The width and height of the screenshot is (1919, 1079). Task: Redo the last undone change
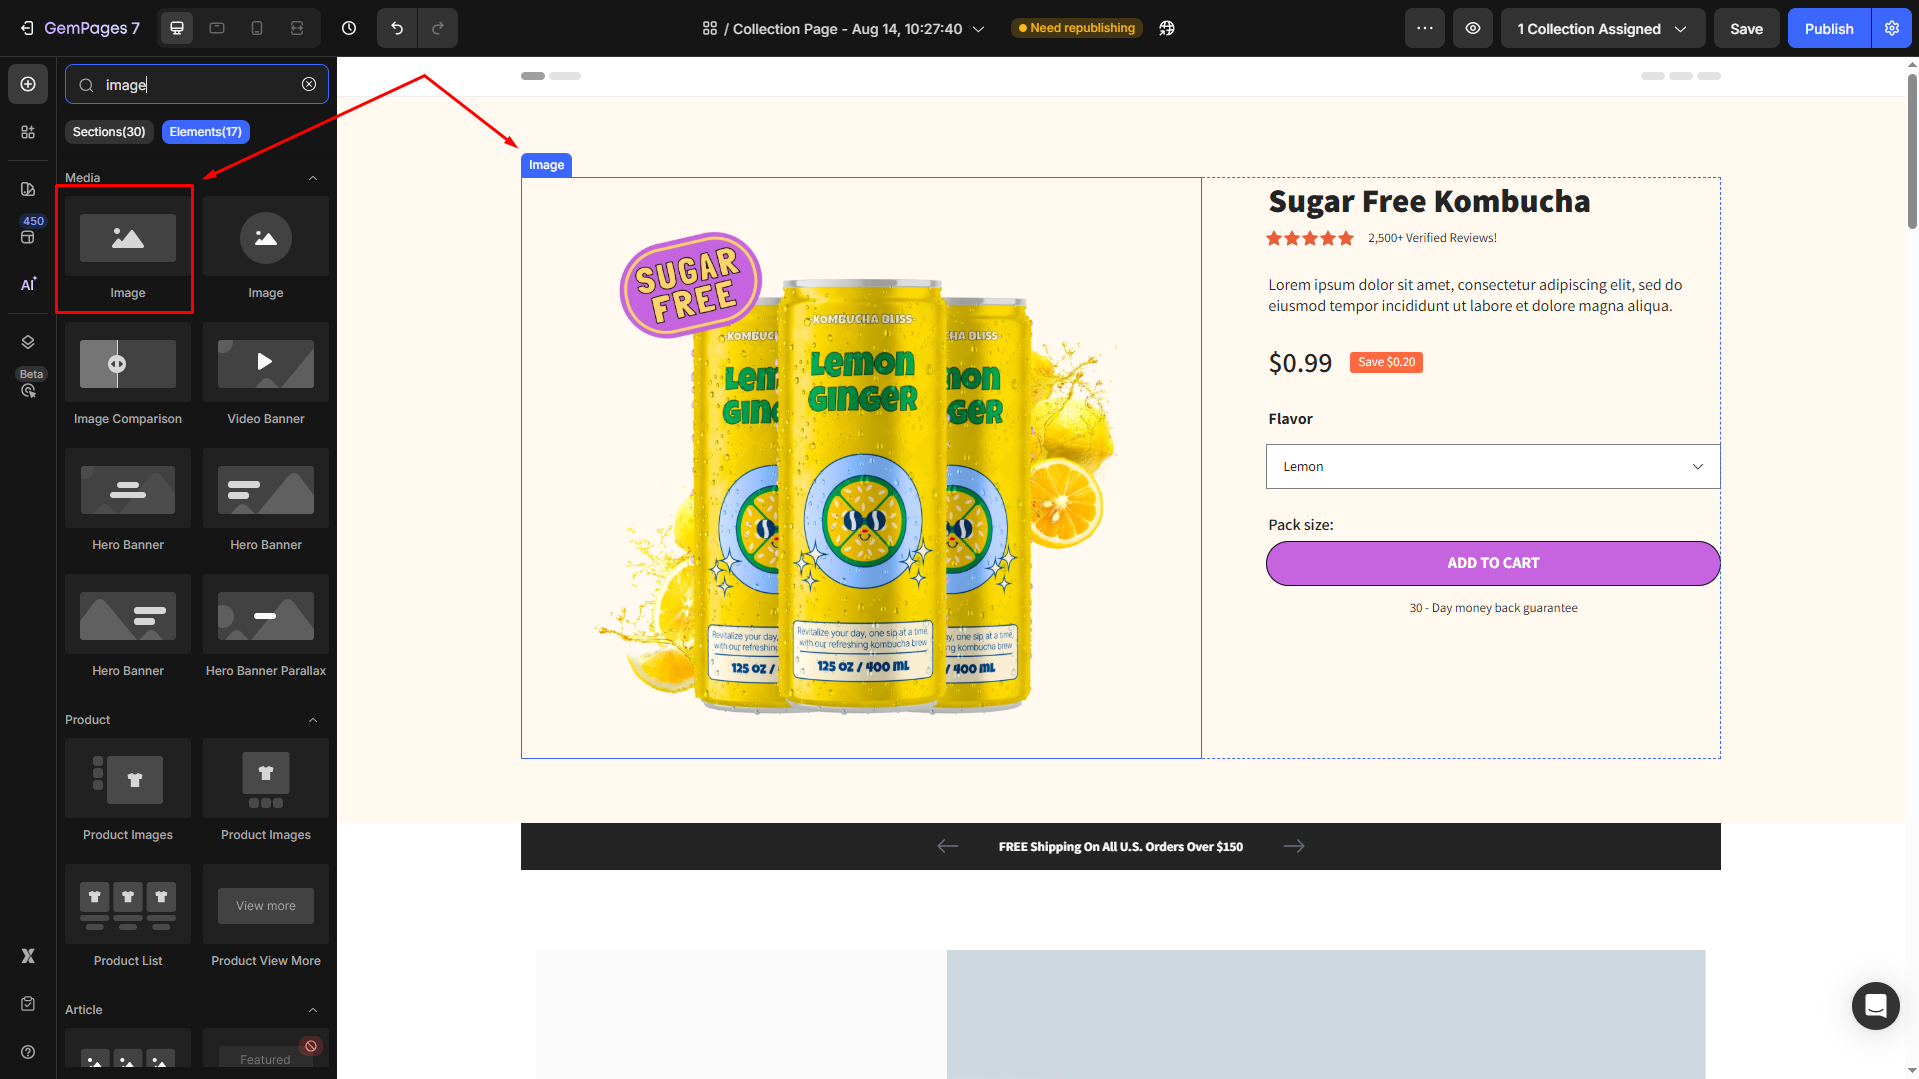pyautogui.click(x=438, y=28)
